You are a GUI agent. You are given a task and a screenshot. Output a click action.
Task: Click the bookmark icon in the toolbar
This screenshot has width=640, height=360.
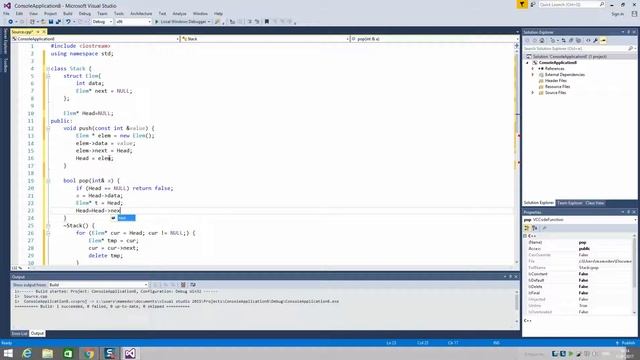(267, 22)
